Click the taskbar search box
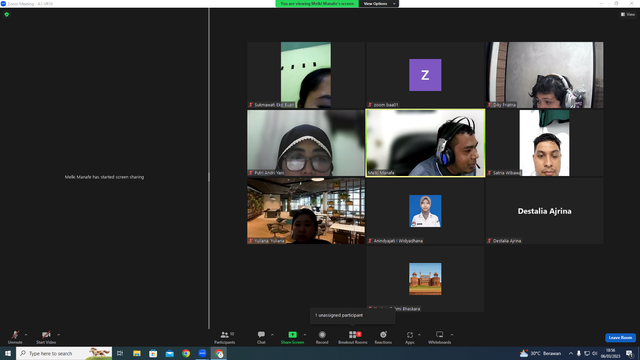640x360 pixels. pyautogui.click(x=64, y=353)
